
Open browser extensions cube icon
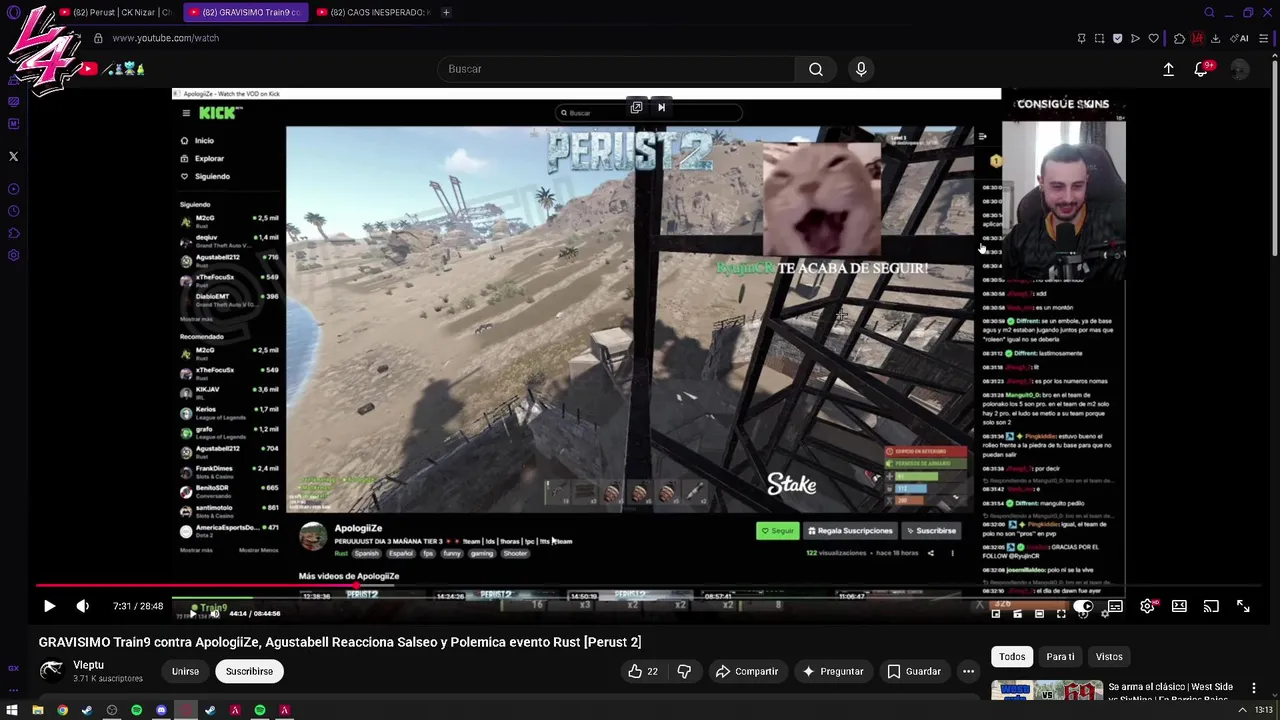click(x=1179, y=38)
